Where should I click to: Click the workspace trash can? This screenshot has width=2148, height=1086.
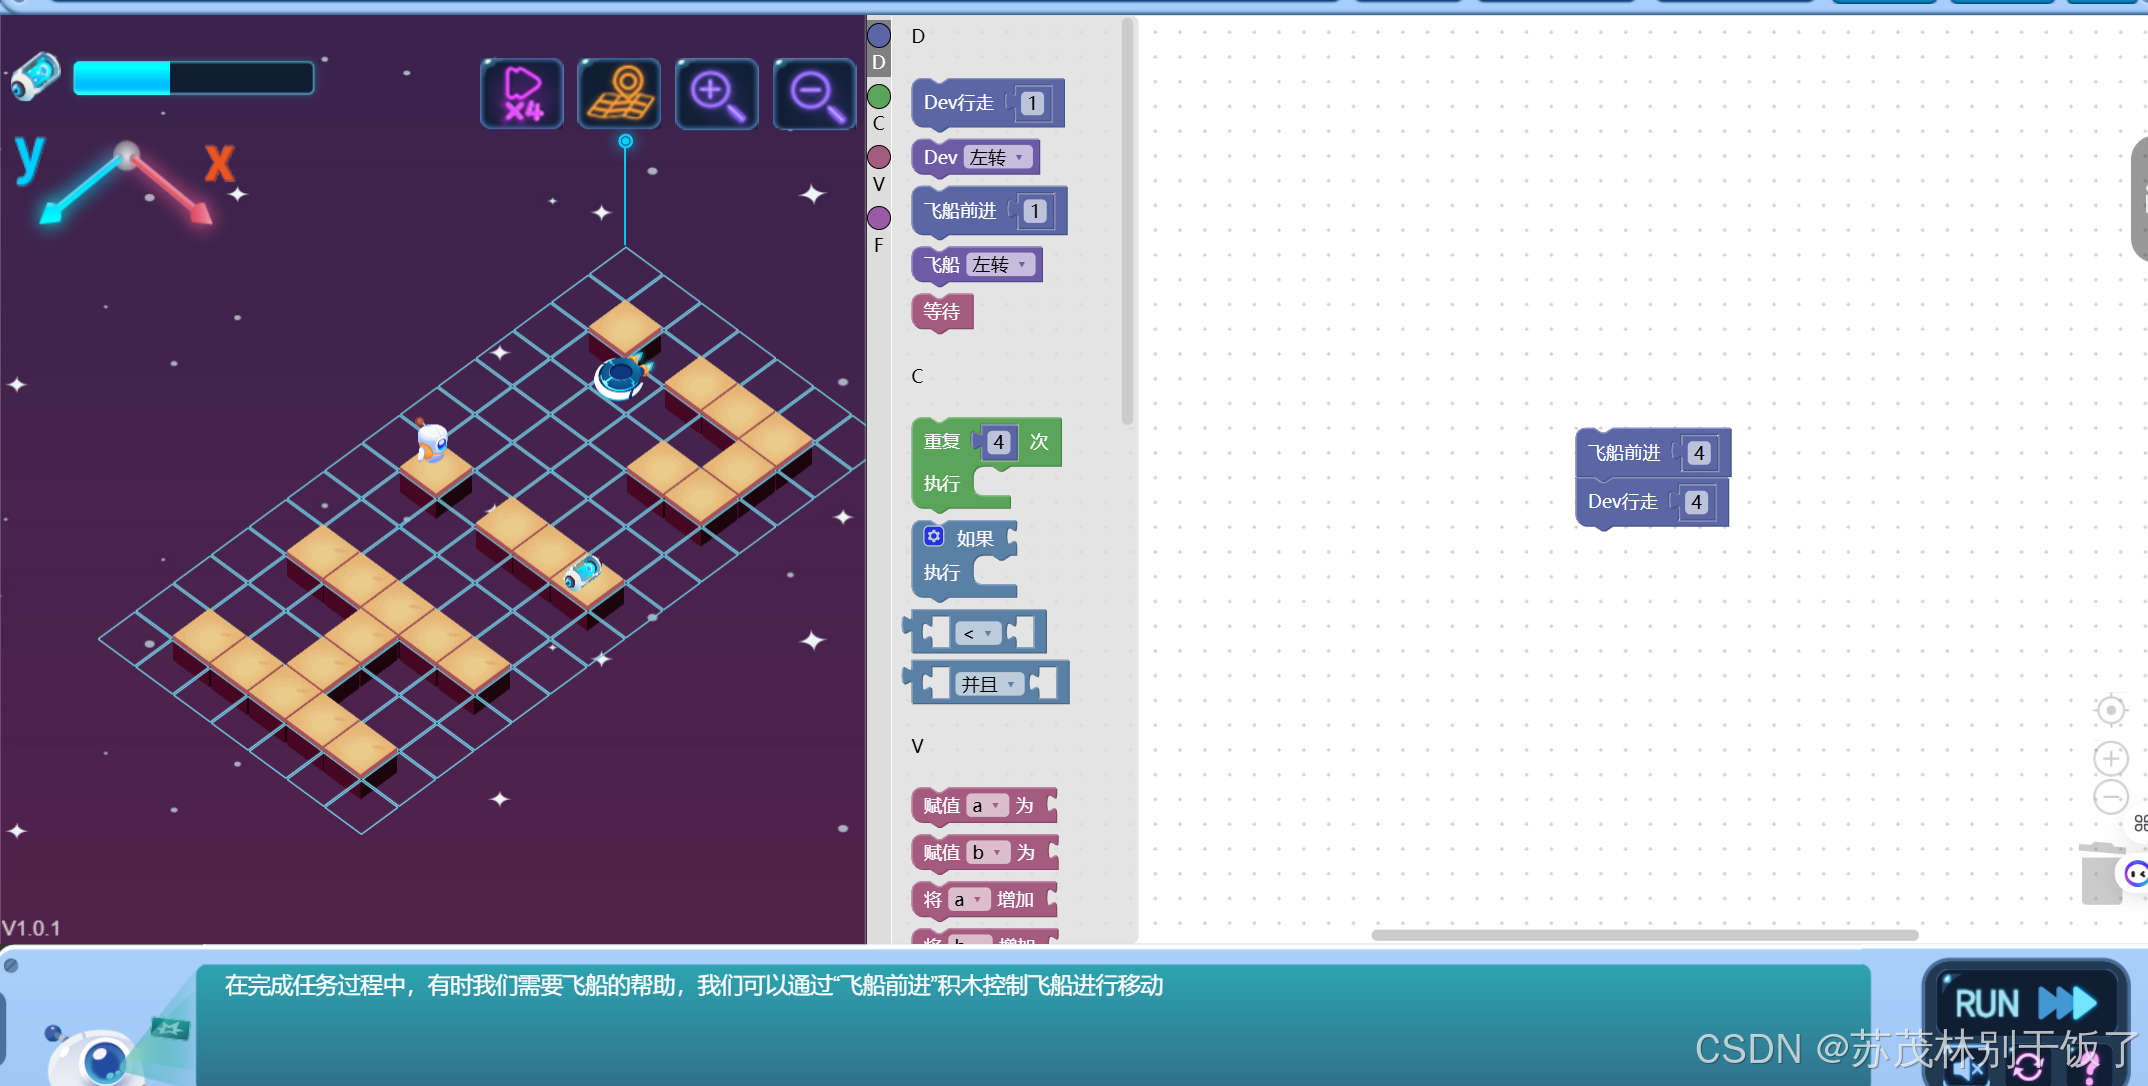coord(2101,875)
